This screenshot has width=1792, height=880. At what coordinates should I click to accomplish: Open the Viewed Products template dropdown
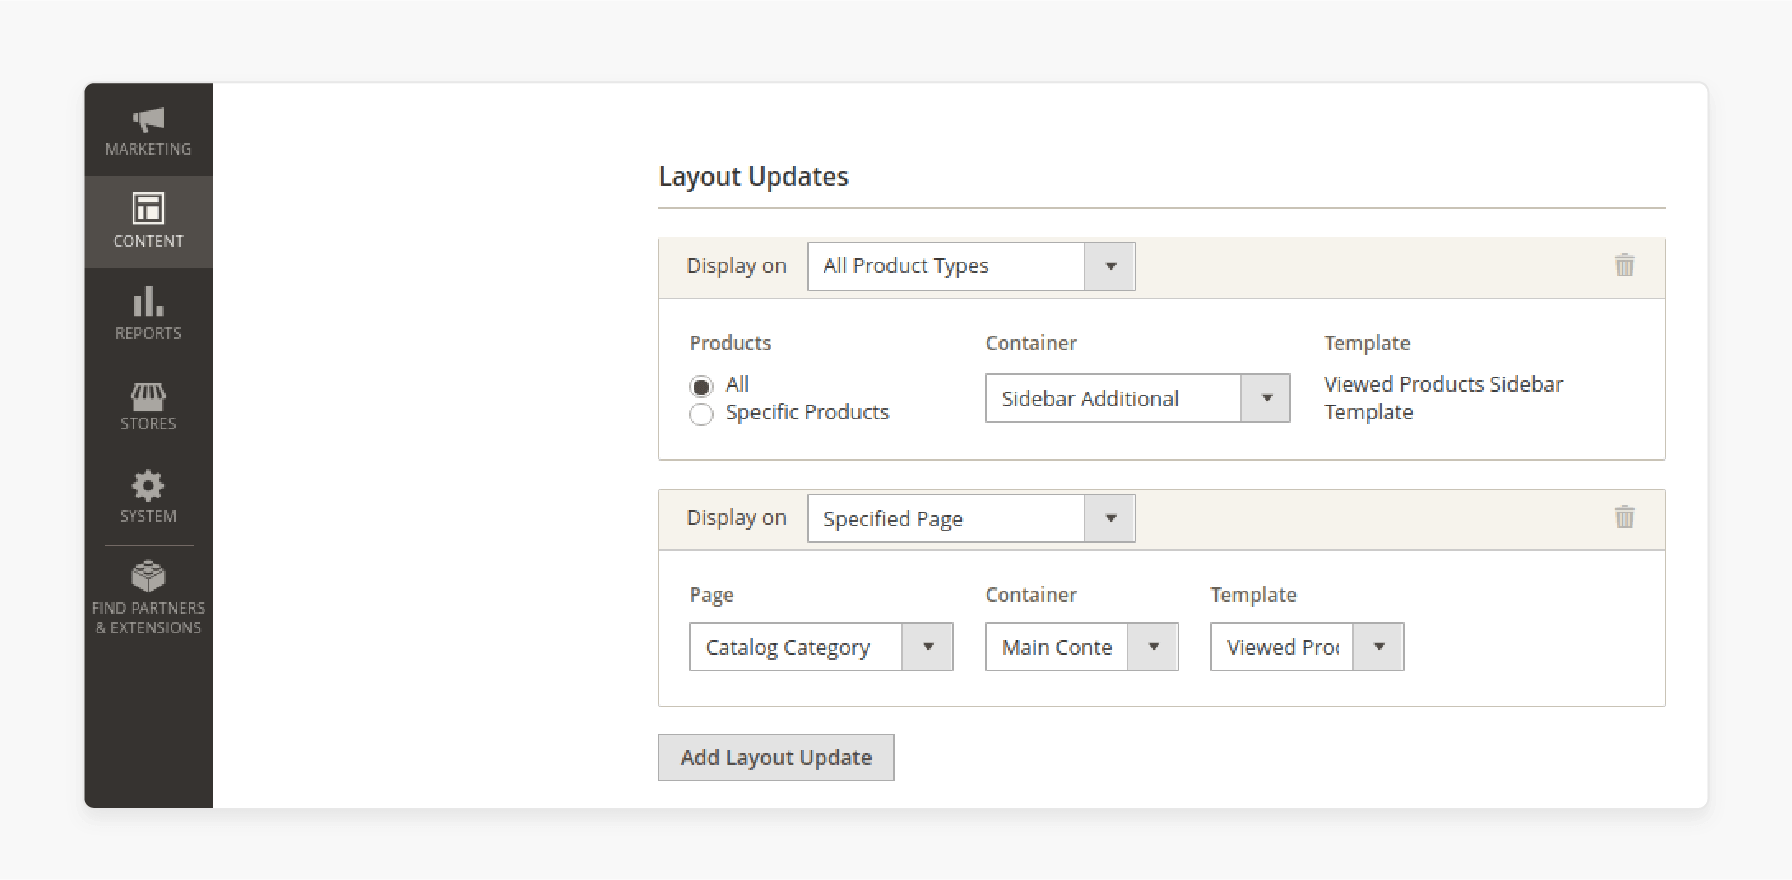click(1307, 647)
